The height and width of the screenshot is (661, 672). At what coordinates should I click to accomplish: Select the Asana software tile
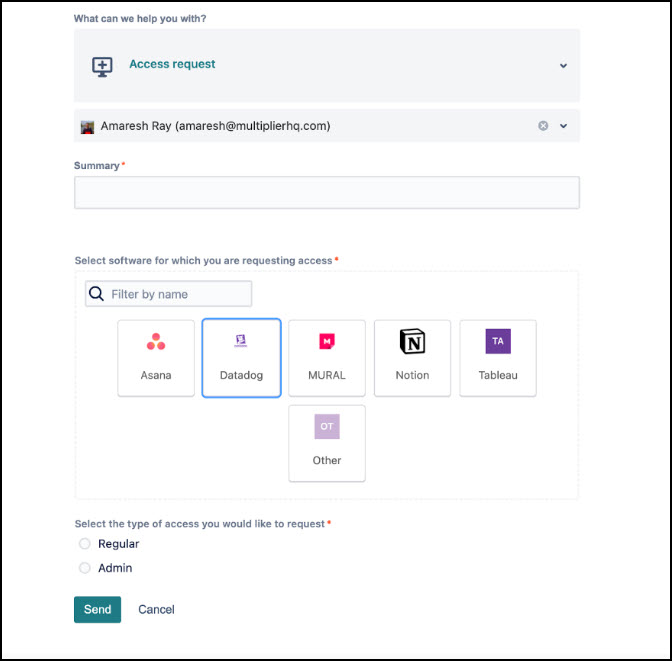[x=156, y=358]
